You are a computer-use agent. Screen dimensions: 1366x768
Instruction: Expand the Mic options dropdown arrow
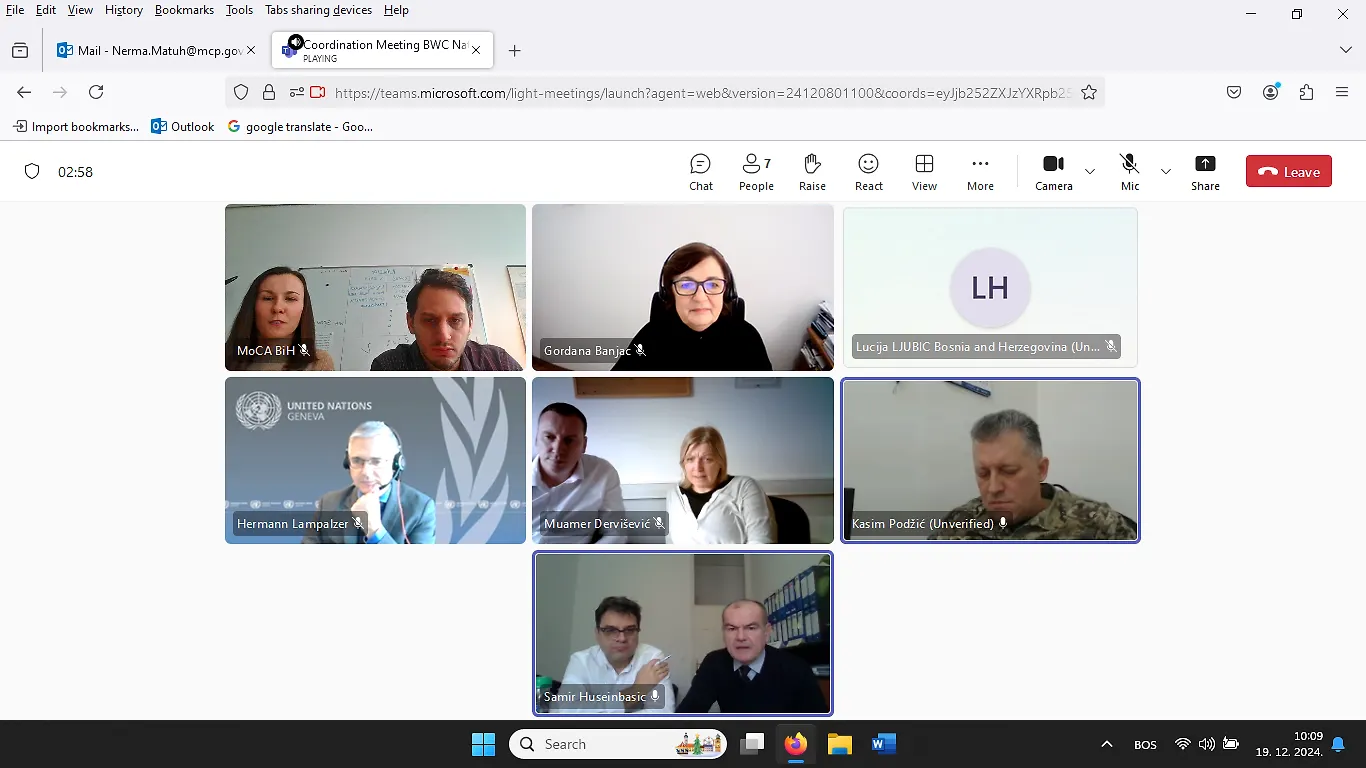(1166, 172)
